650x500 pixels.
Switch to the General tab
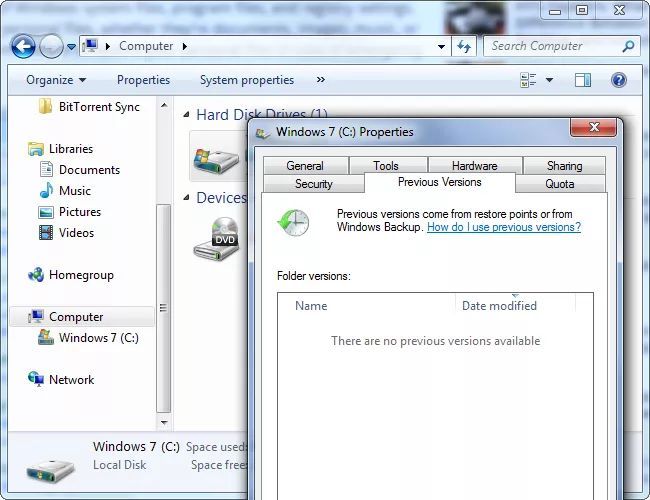point(305,166)
